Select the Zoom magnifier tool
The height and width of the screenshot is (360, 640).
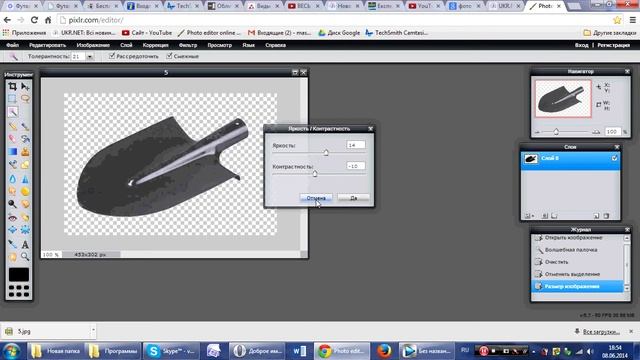tap(25, 256)
